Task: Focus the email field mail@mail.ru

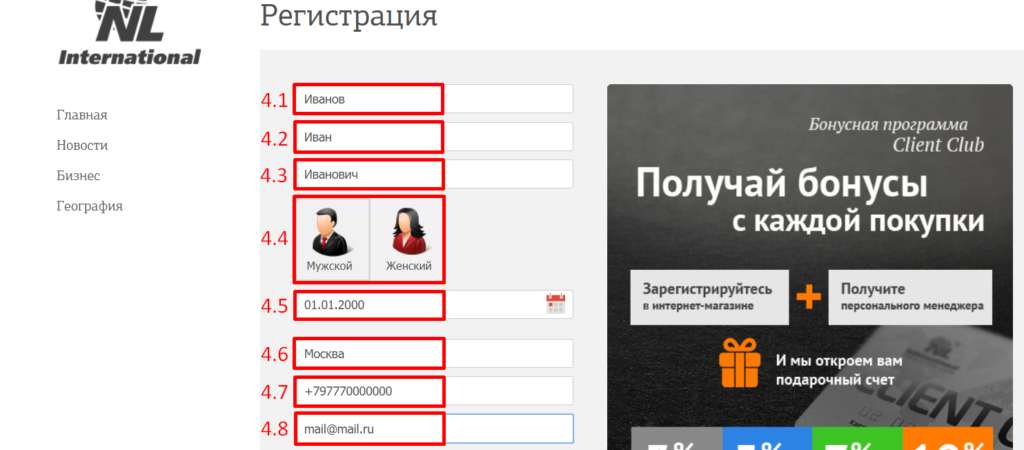Action: [x=434, y=428]
